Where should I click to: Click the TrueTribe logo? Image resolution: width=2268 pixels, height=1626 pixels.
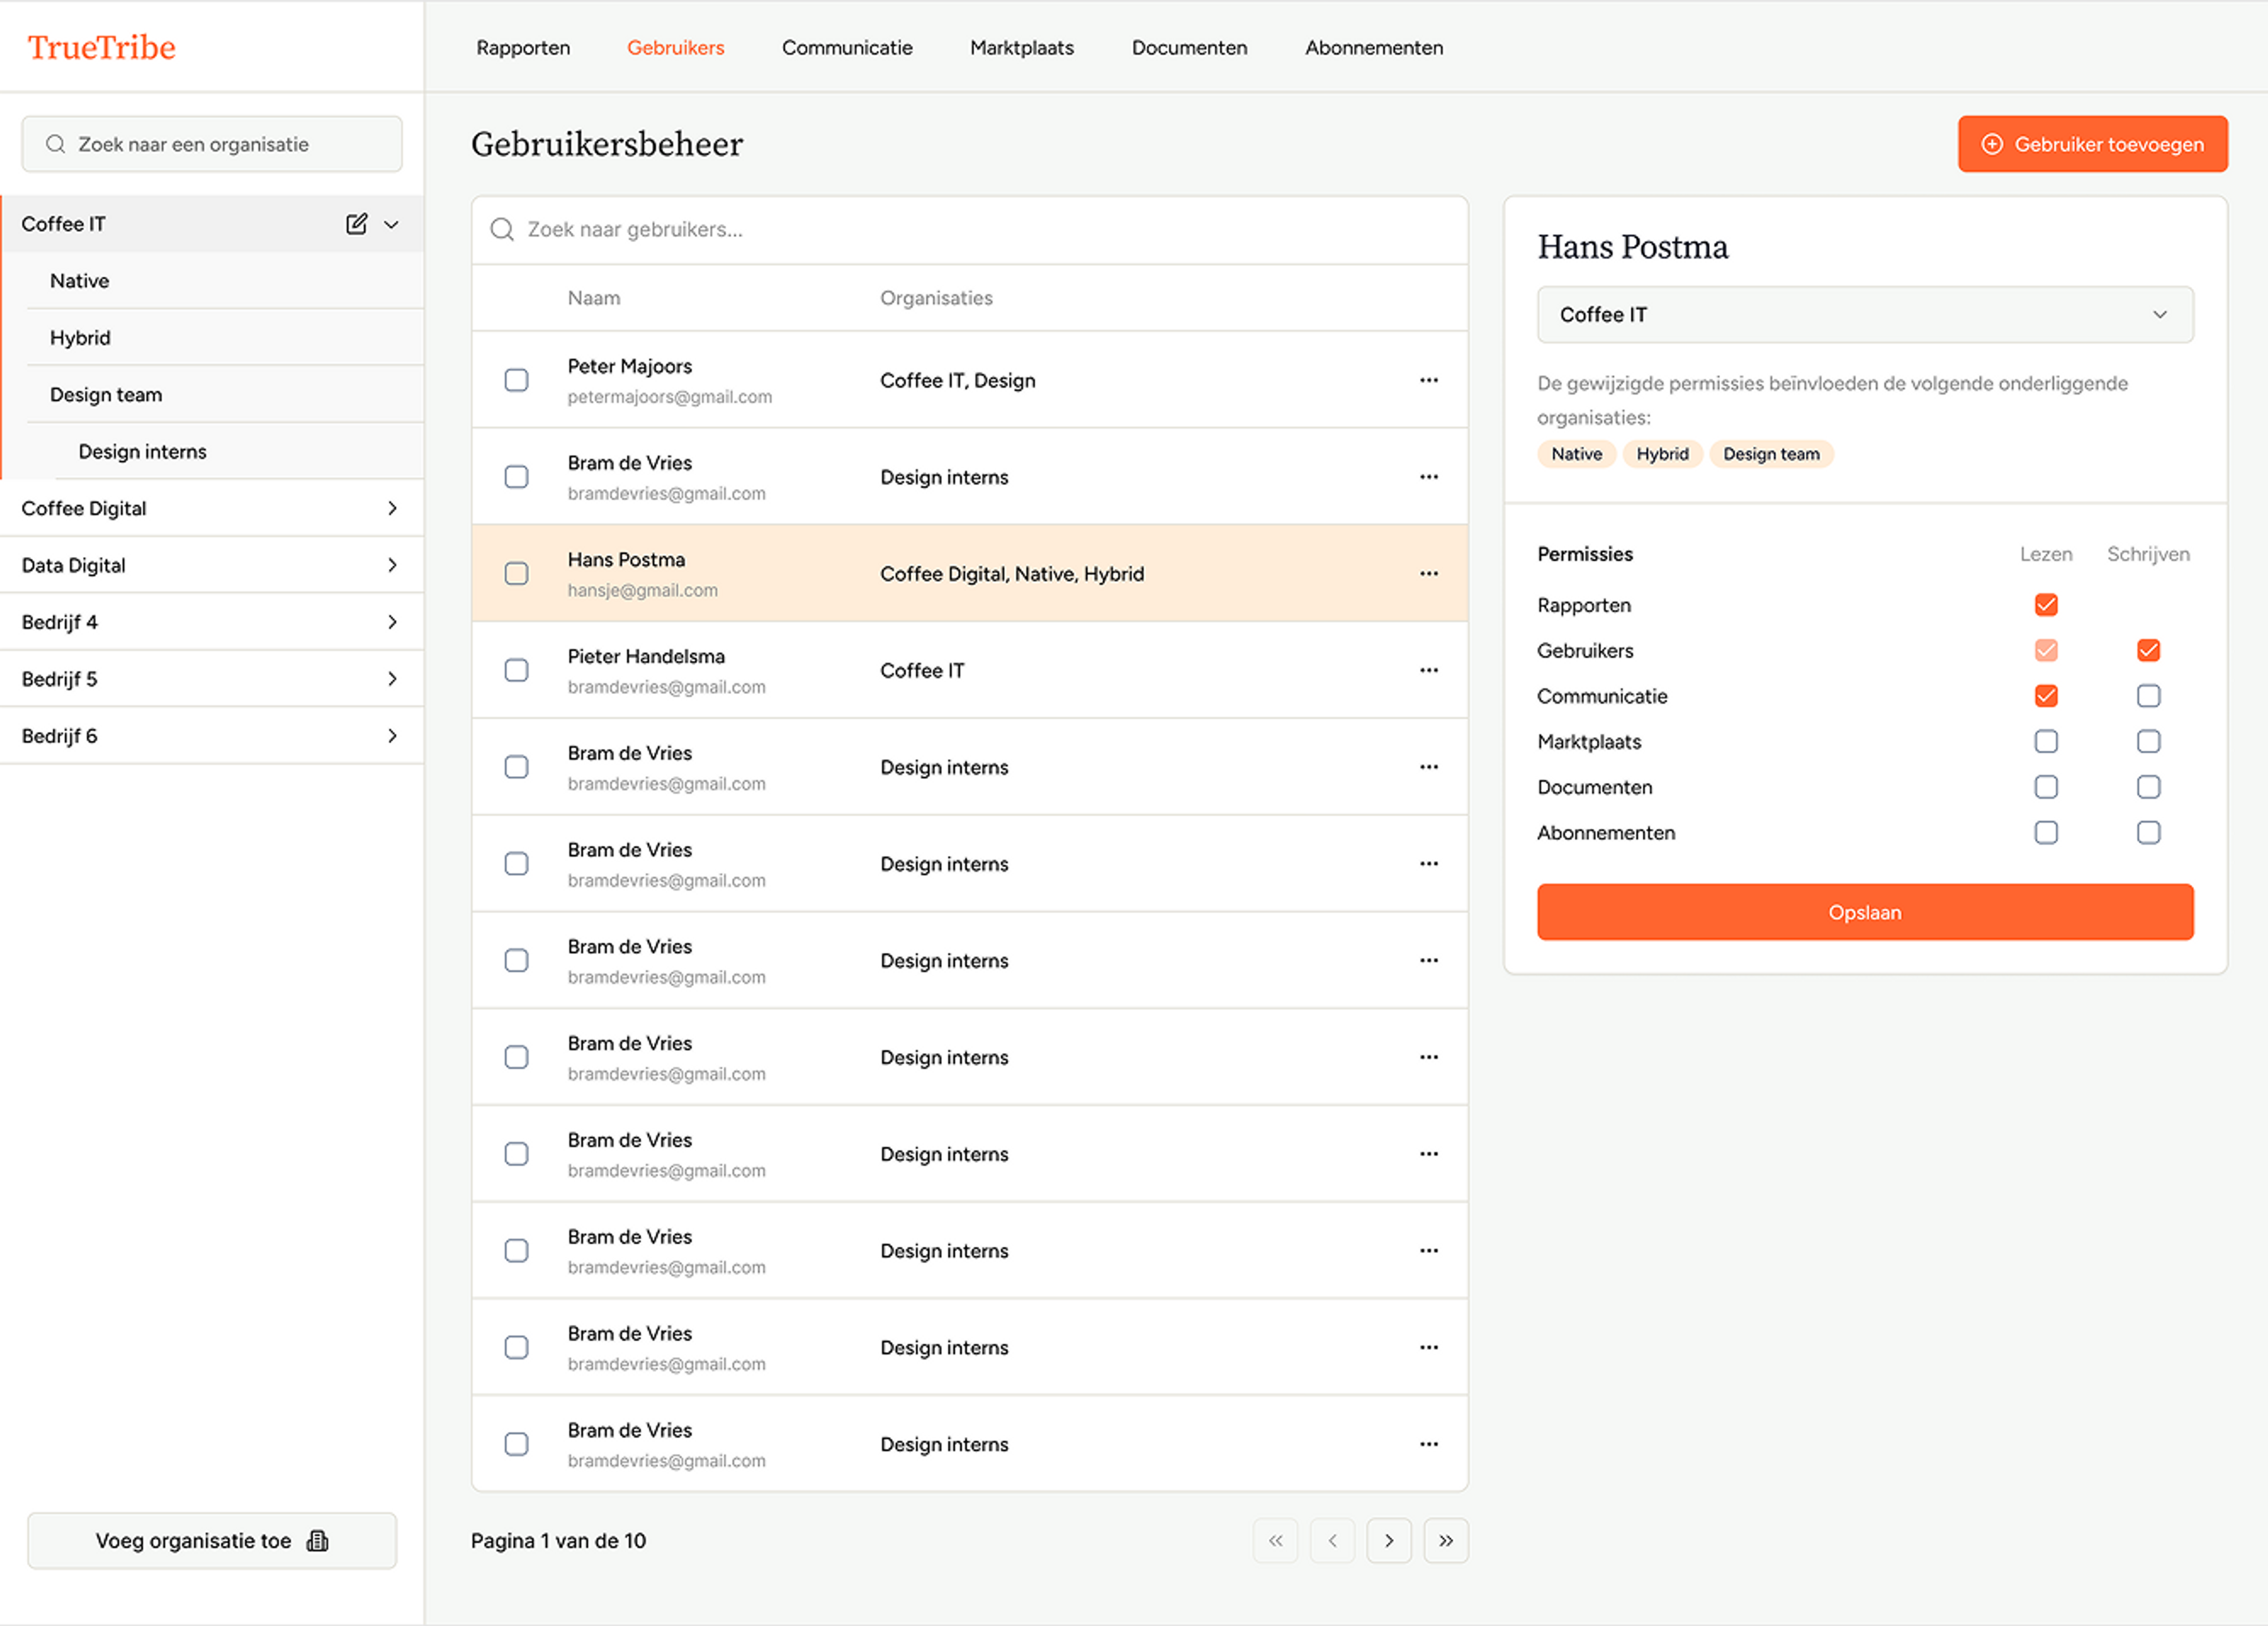point(102,46)
